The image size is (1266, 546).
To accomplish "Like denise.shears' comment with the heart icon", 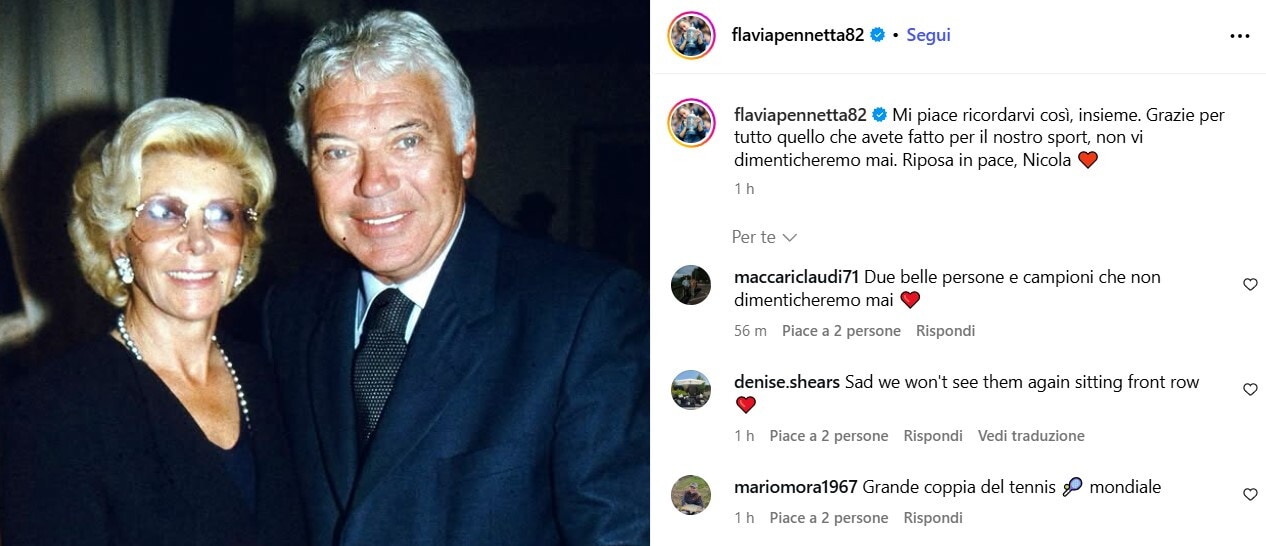I will pos(1250,390).
